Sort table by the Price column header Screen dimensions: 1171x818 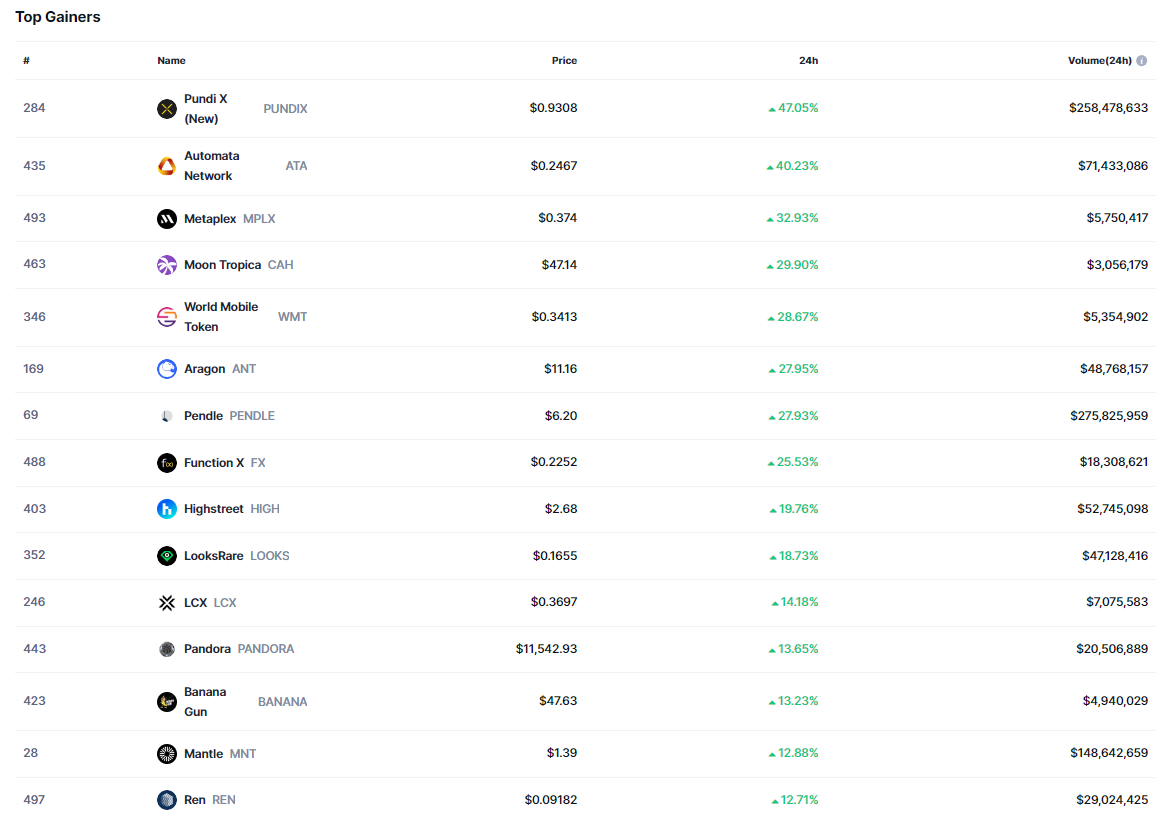pos(564,61)
